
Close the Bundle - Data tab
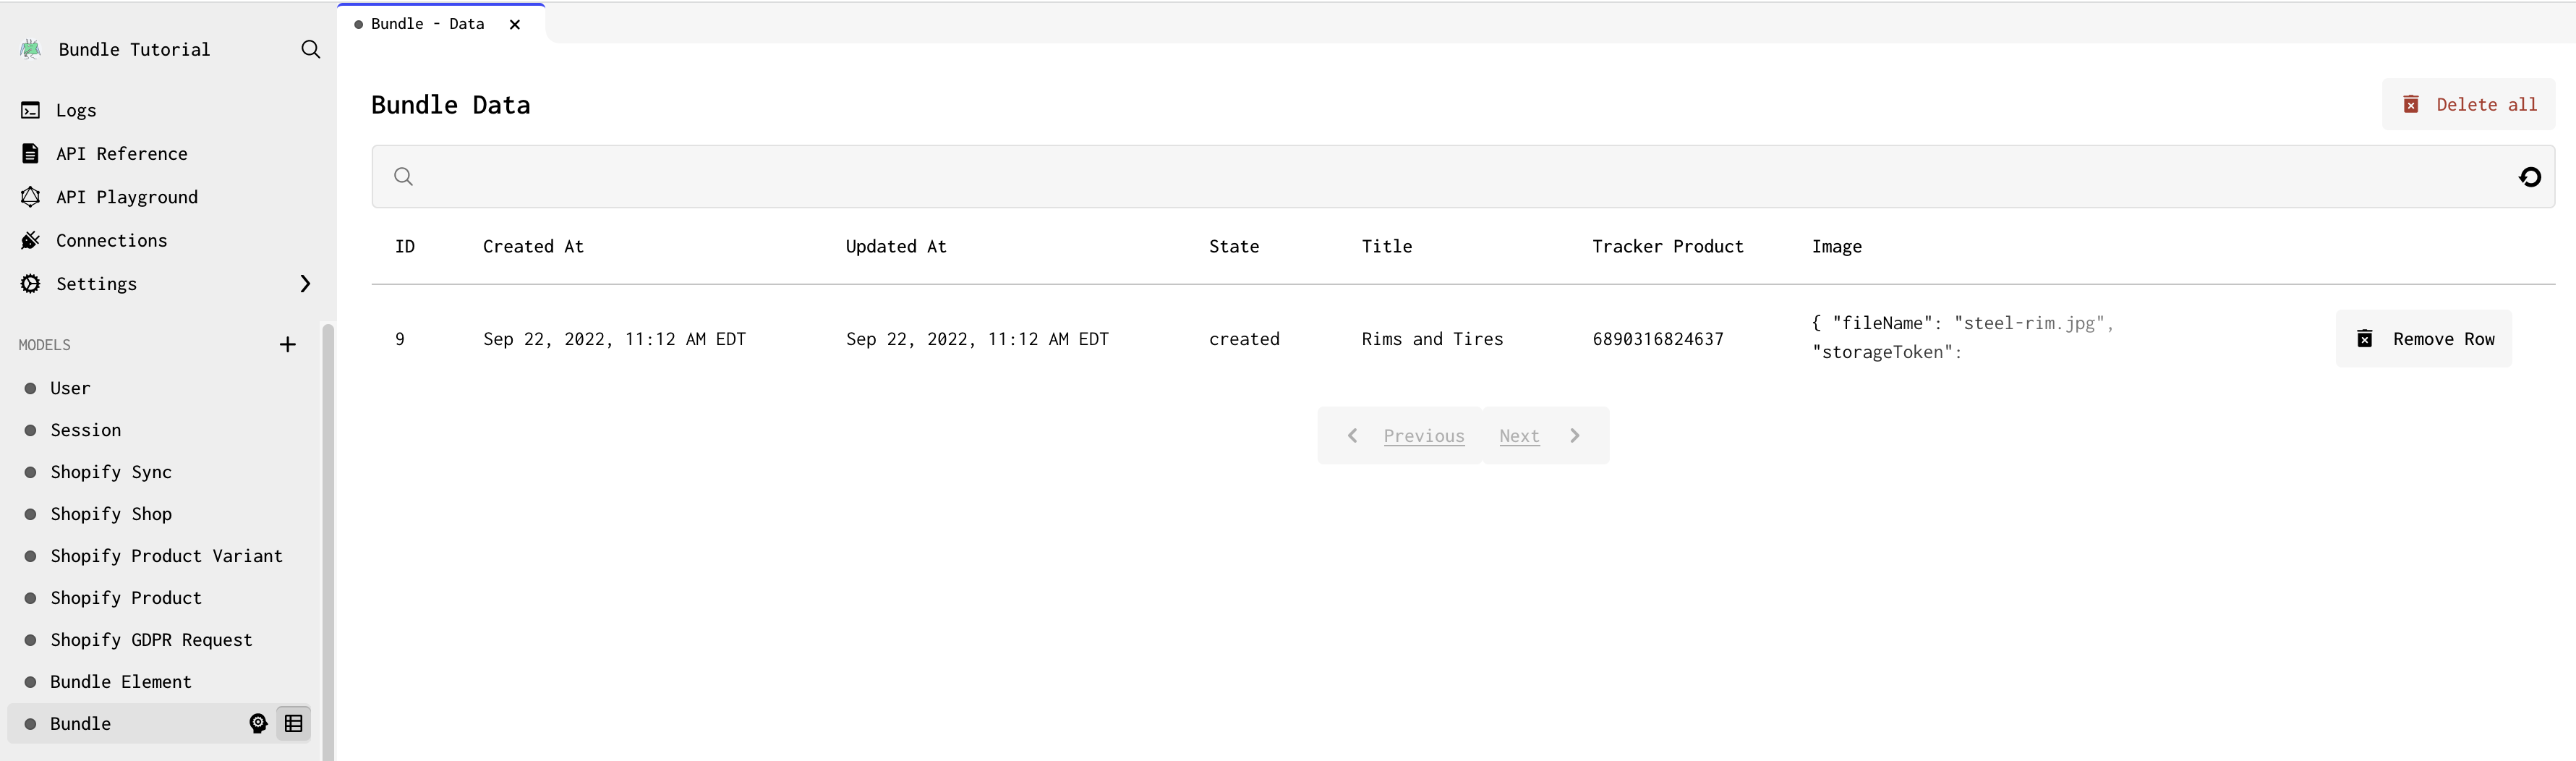[x=515, y=24]
